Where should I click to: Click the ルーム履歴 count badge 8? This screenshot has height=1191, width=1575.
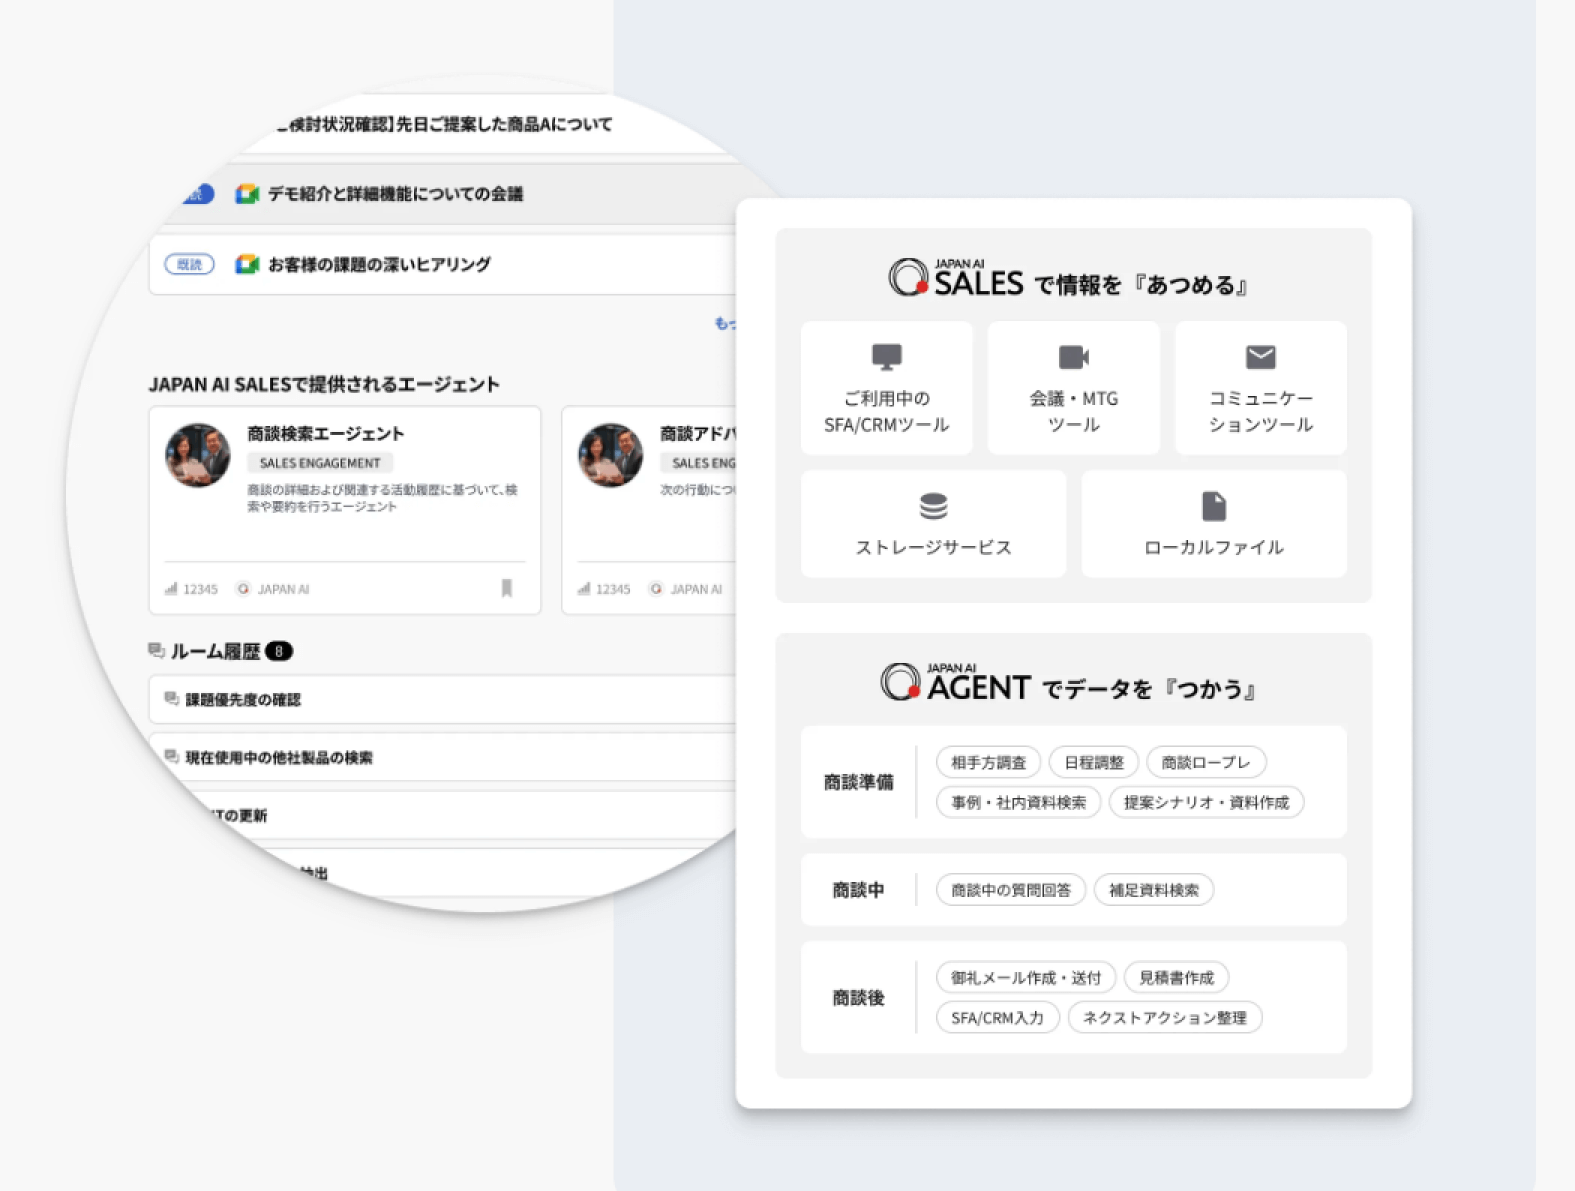(x=279, y=651)
